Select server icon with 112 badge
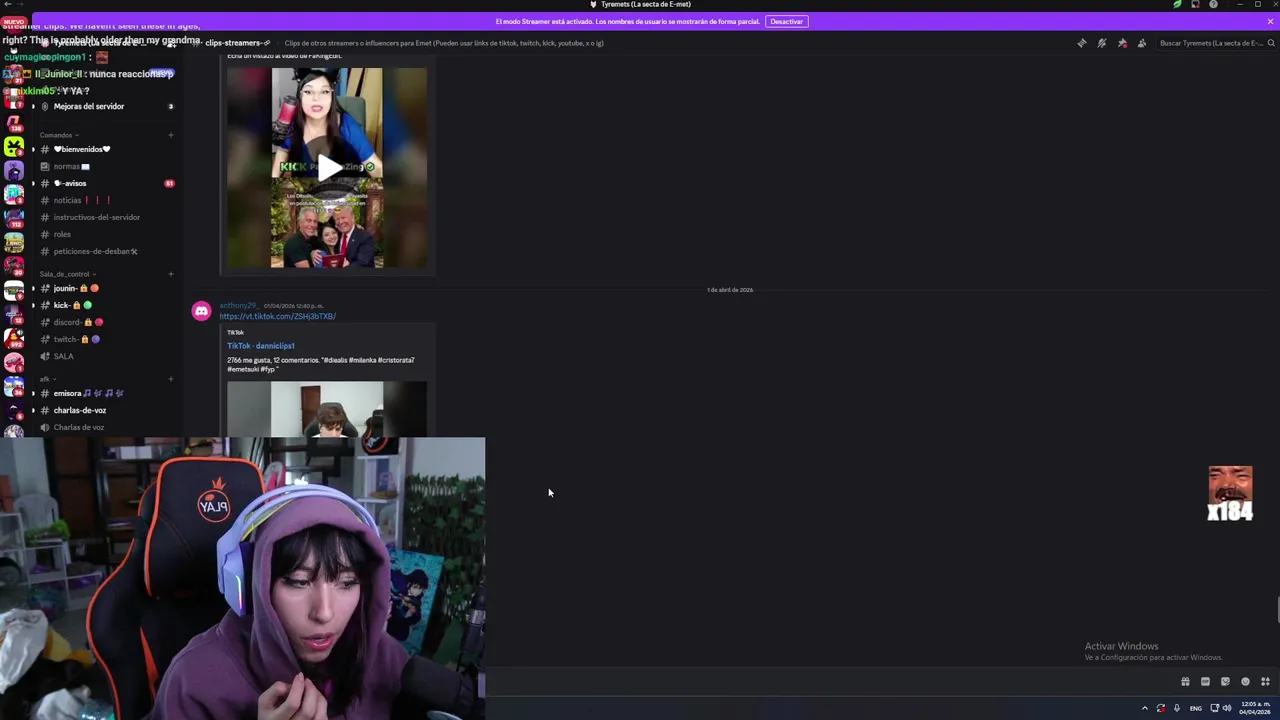 (x=14, y=218)
